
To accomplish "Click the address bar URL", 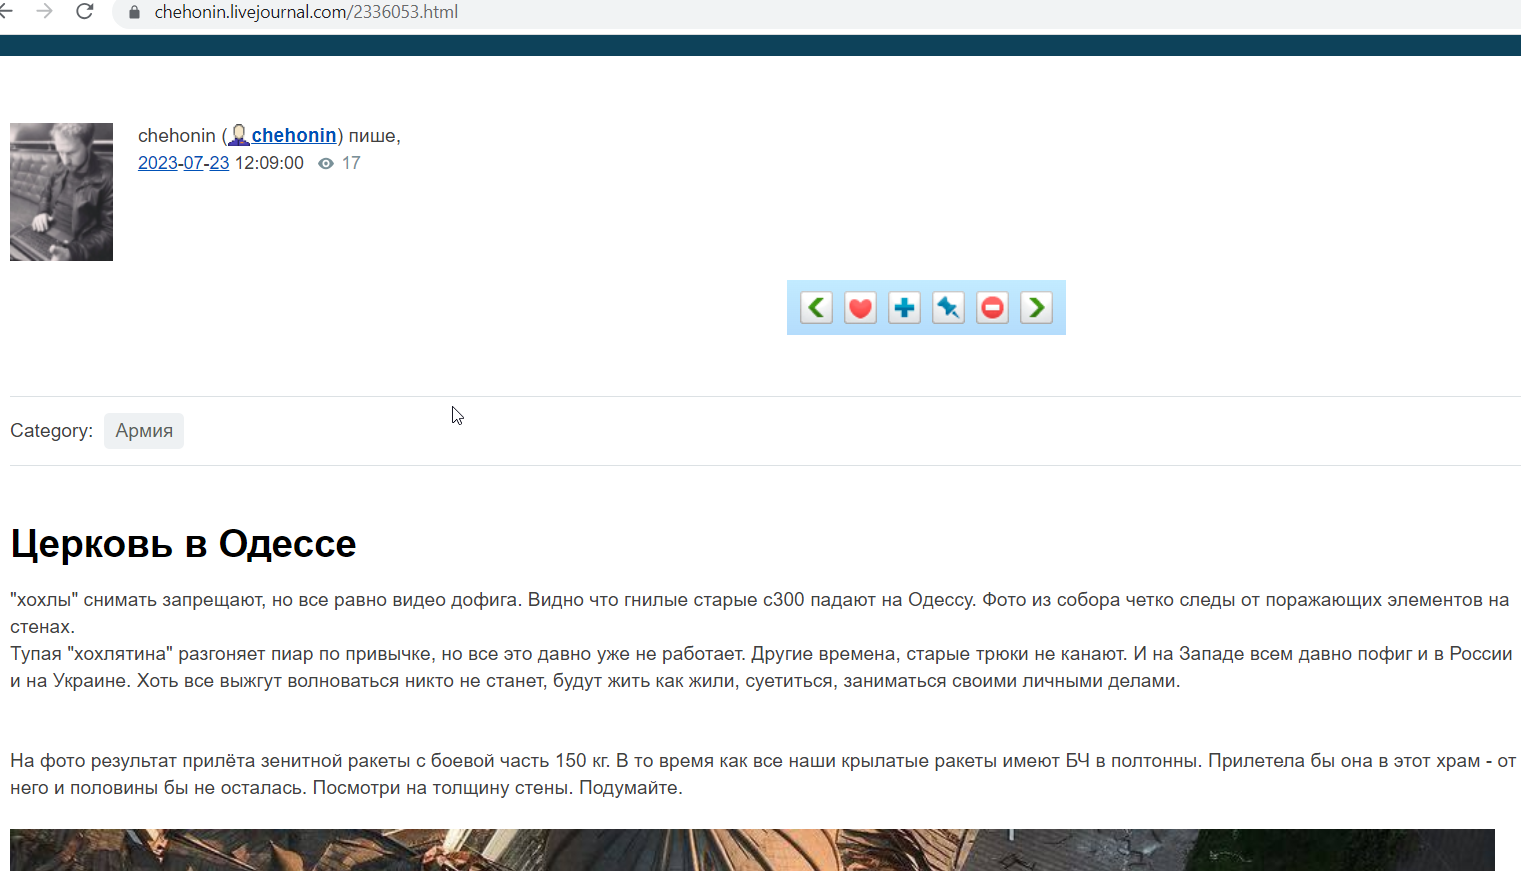I will (x=306, y=12).
